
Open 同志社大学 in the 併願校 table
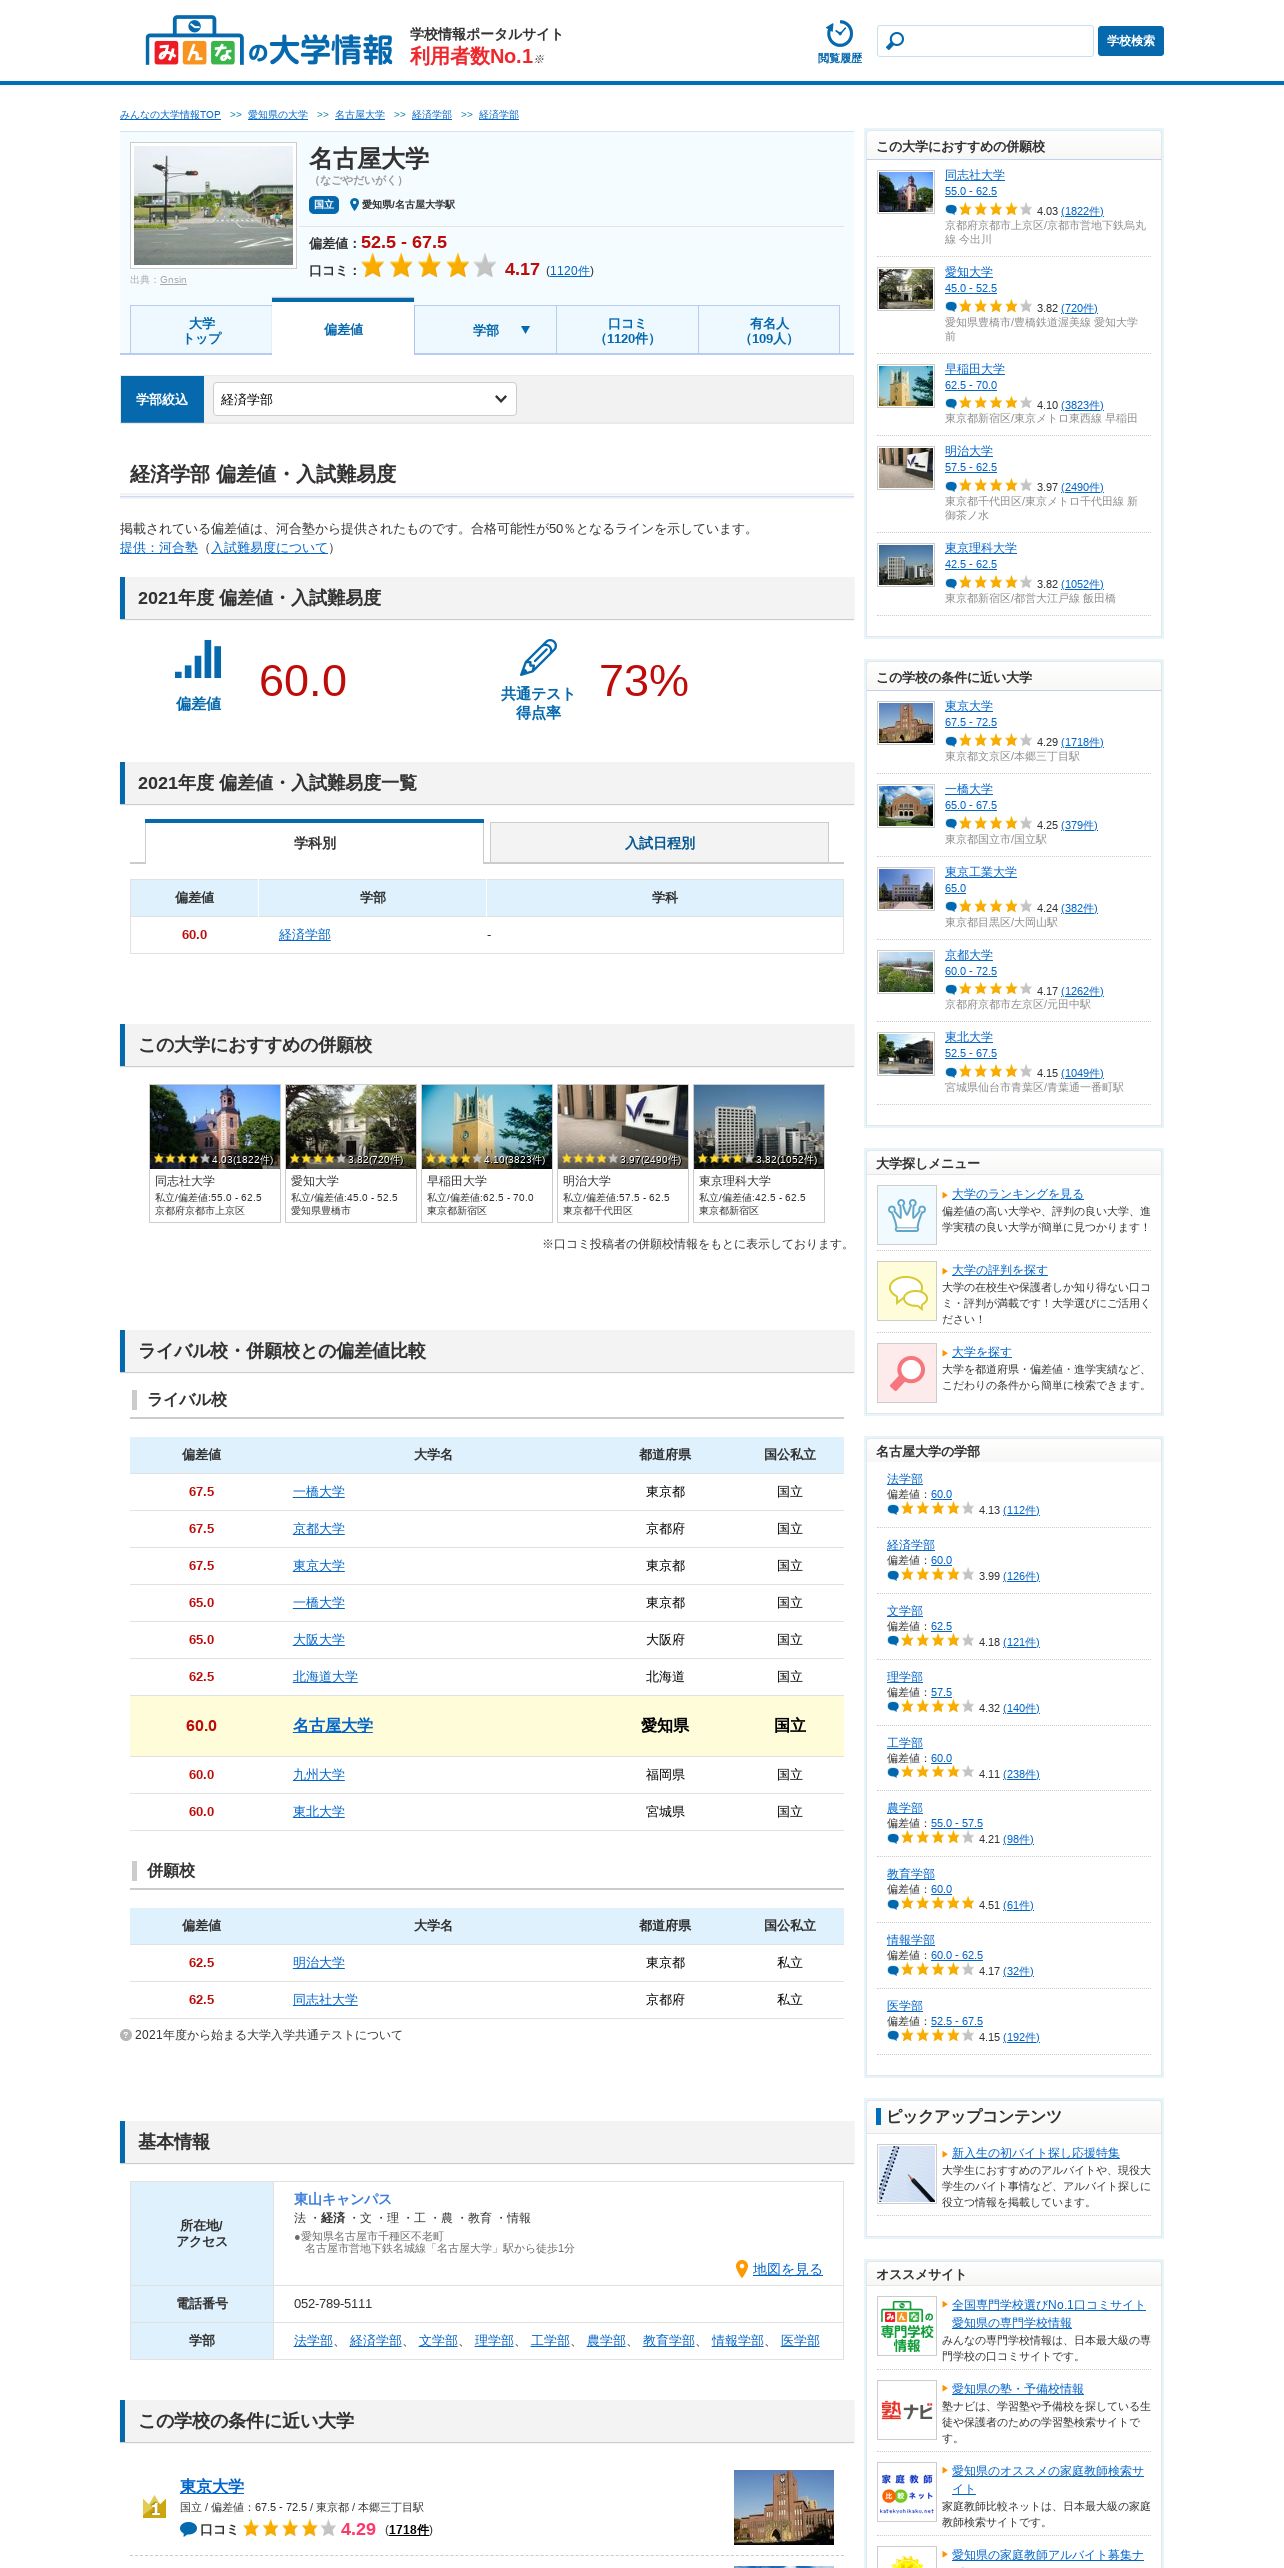point(325,2000)
